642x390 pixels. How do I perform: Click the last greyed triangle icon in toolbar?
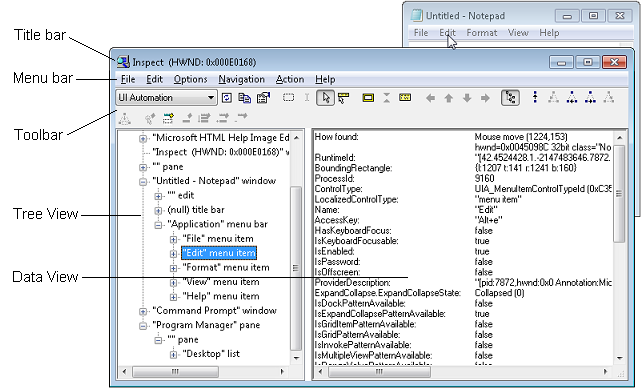coord(609,97)
